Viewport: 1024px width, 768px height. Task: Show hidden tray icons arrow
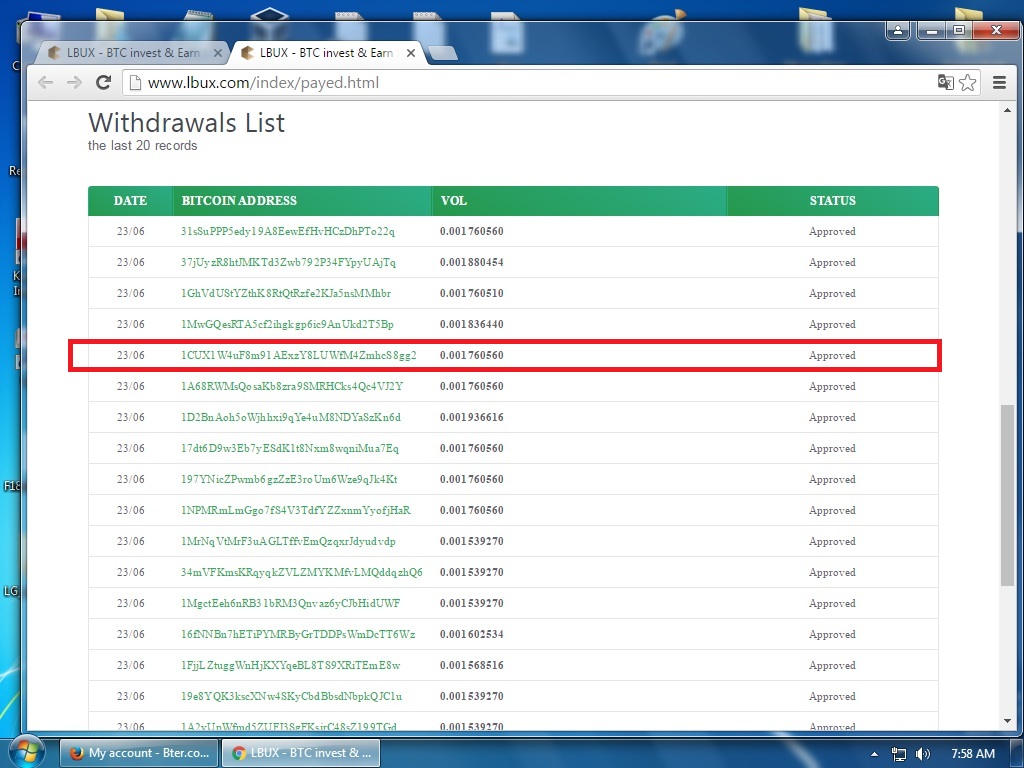[x=874, y=754]
